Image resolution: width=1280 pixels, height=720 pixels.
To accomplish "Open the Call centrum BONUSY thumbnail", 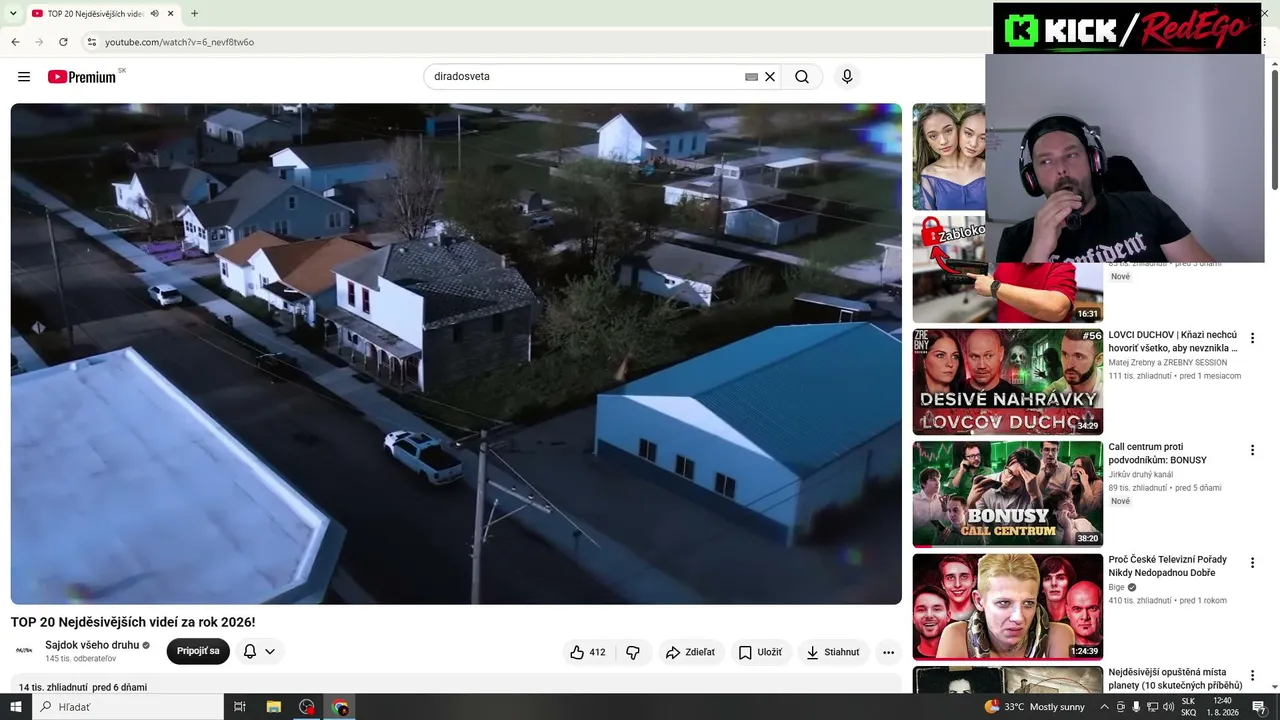I will click(1007, 494).
